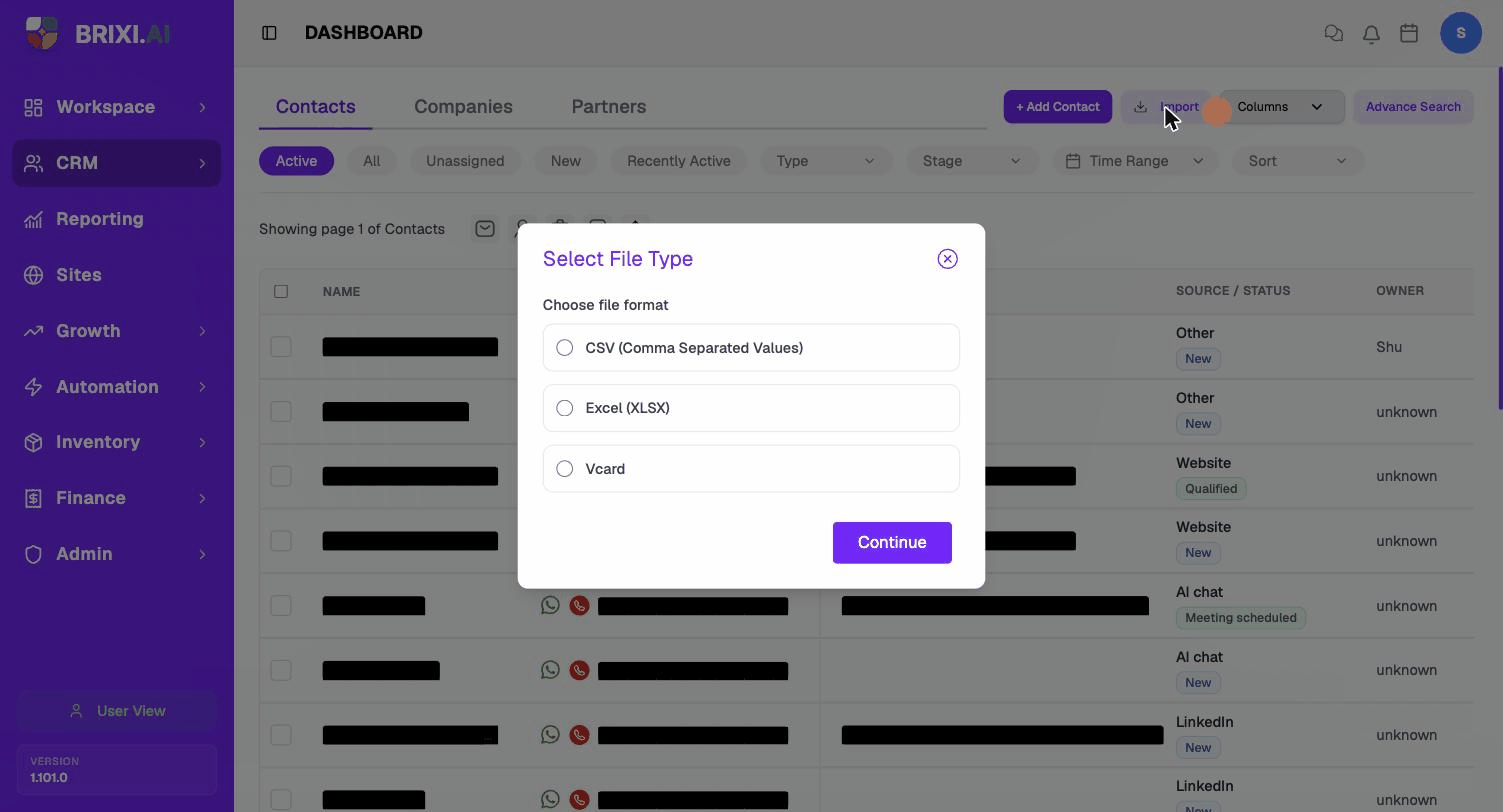Image resolution: width=1503 pixels, height=812 pixels.
Task: Pick the Vcard file format radio
Action: point(565,469)
